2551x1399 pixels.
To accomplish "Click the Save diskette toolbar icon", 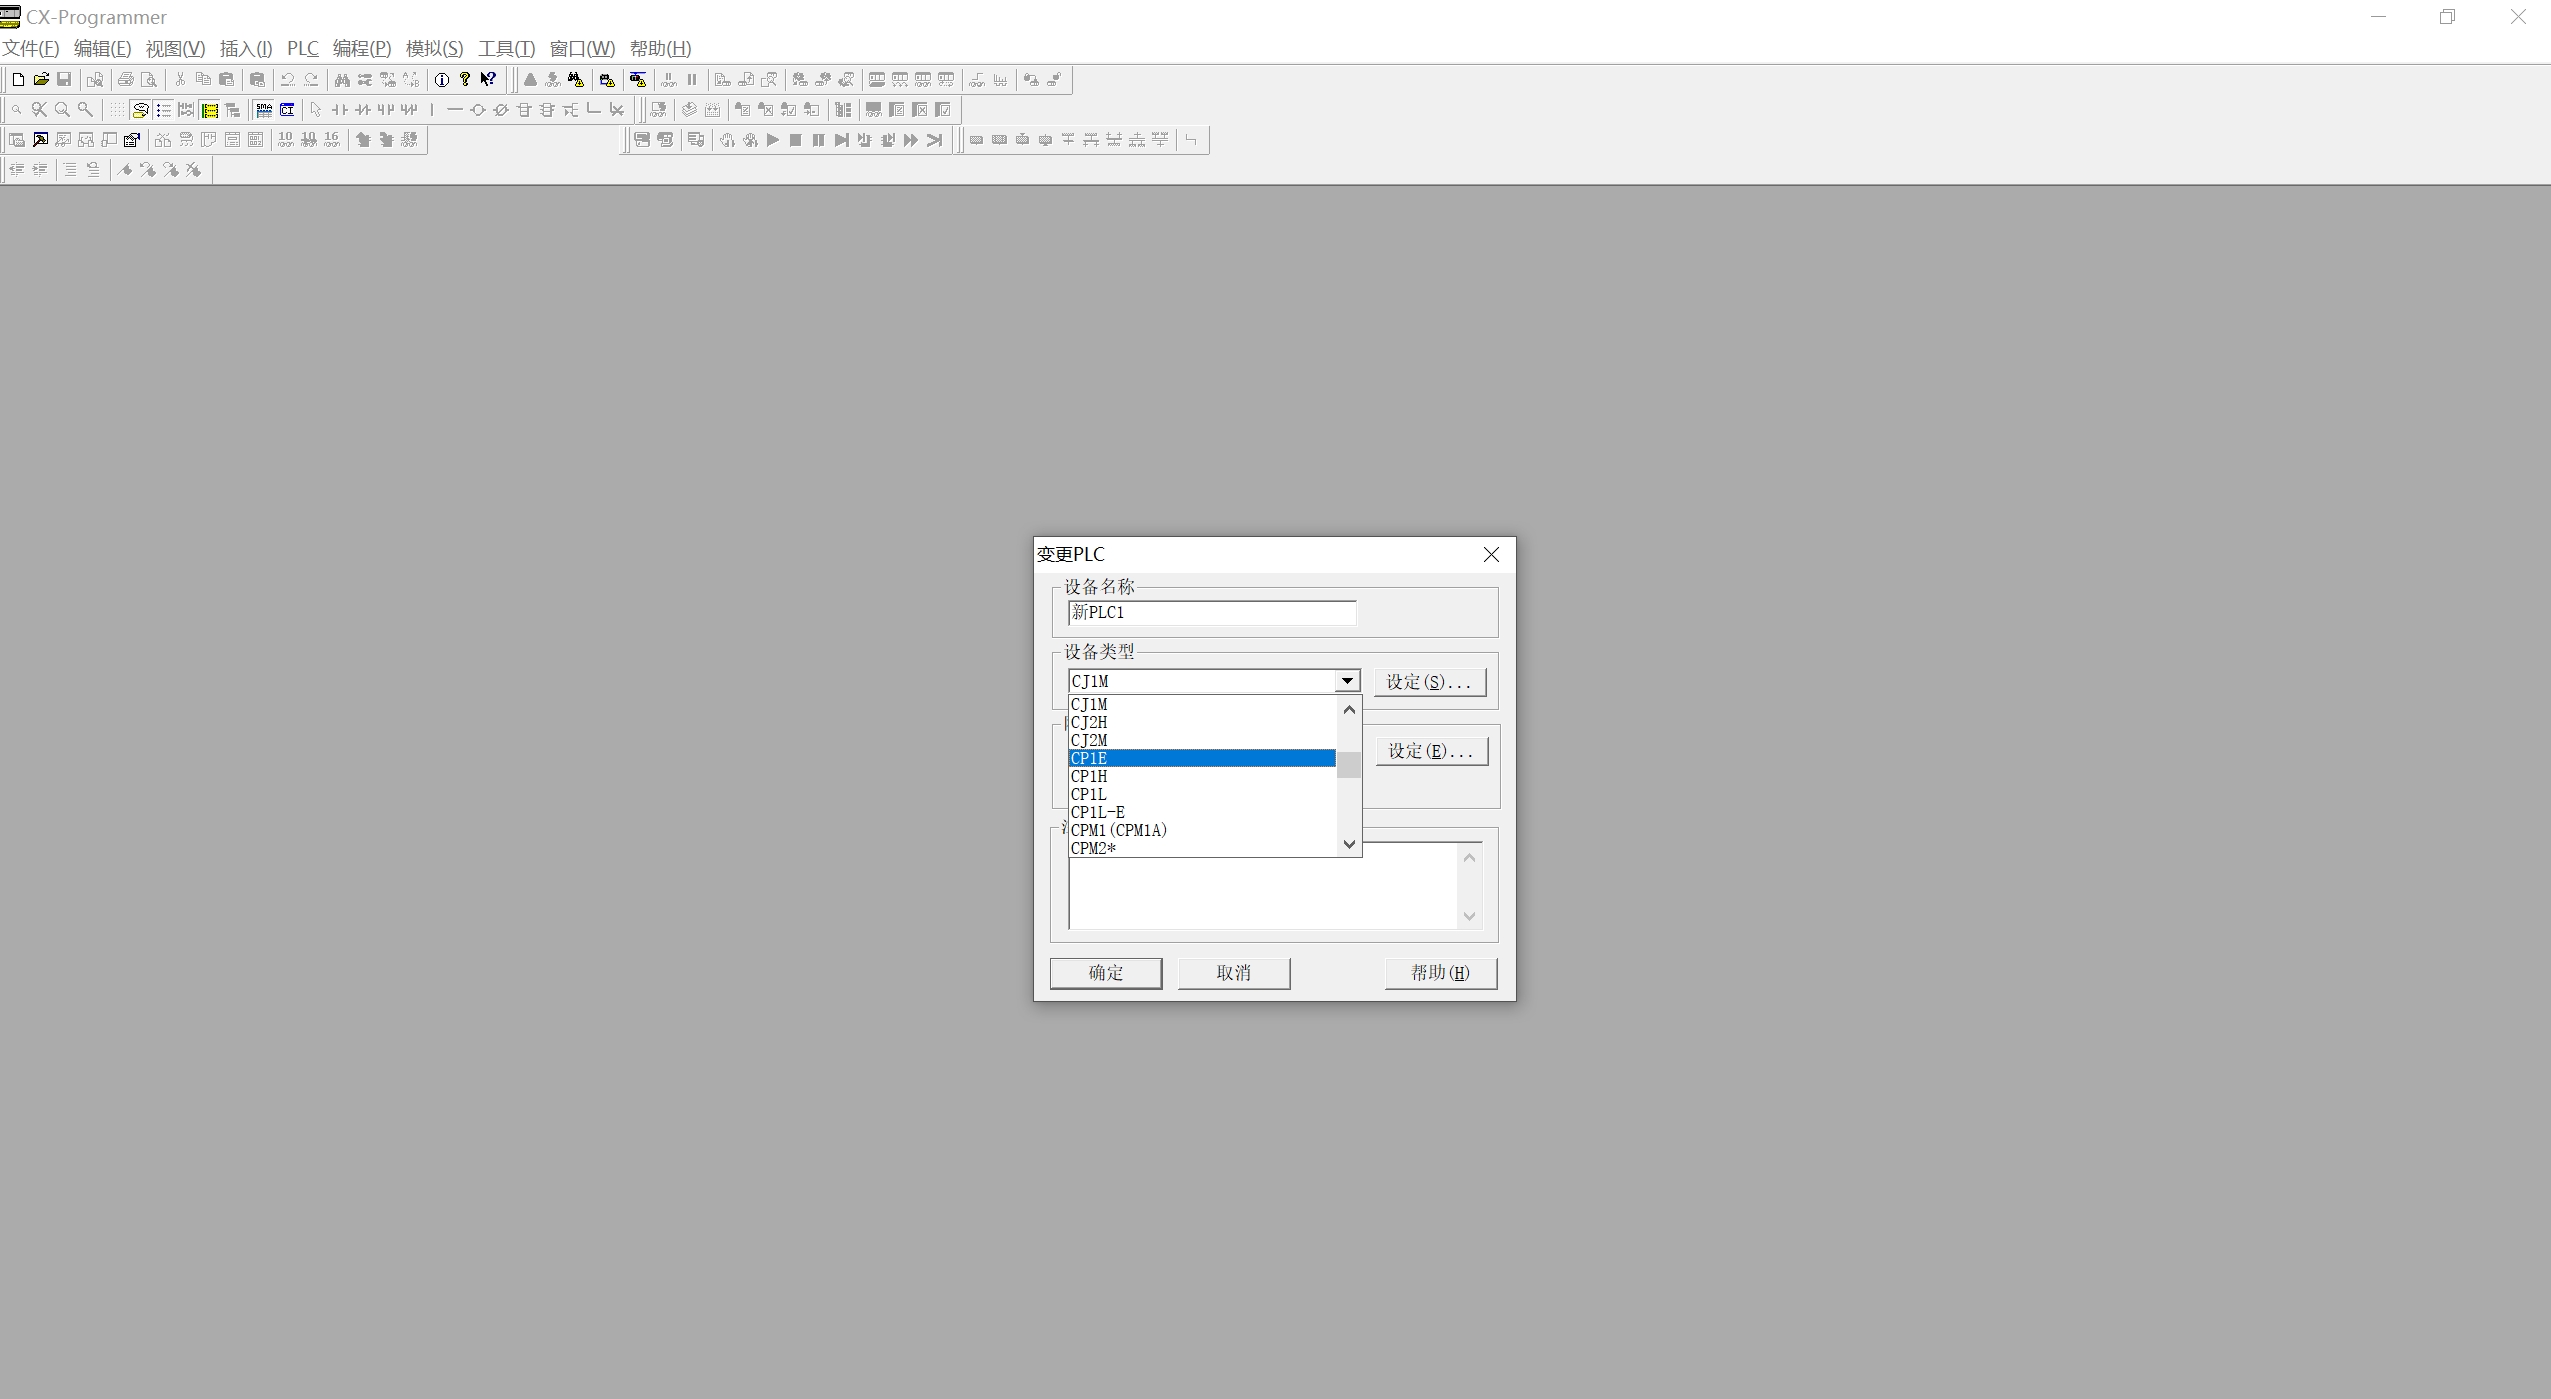I will (64, 80).
